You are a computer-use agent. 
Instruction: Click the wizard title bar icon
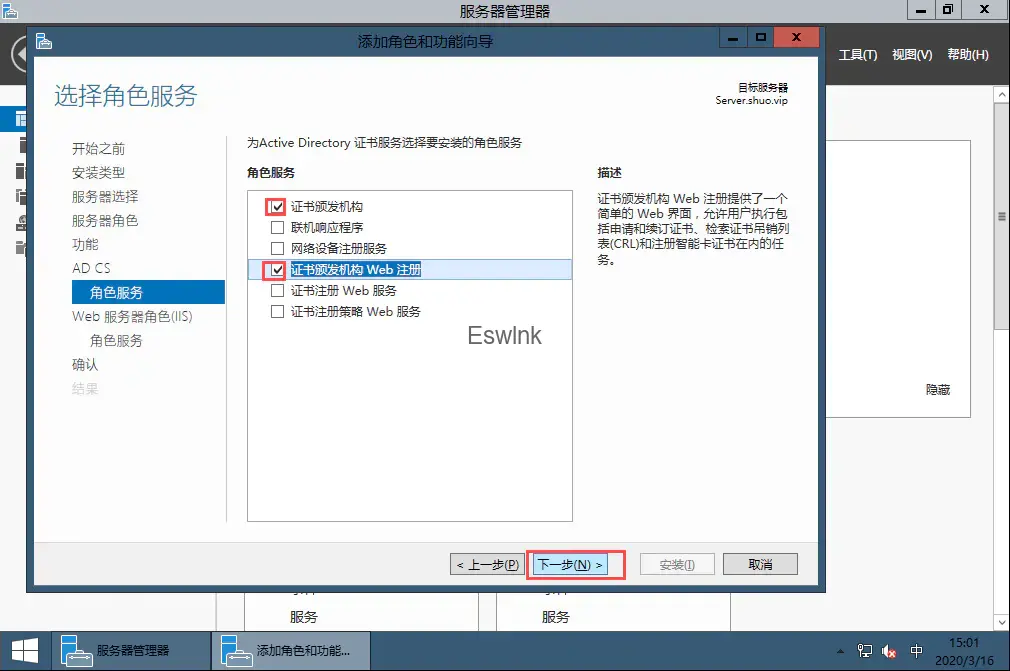43,41
